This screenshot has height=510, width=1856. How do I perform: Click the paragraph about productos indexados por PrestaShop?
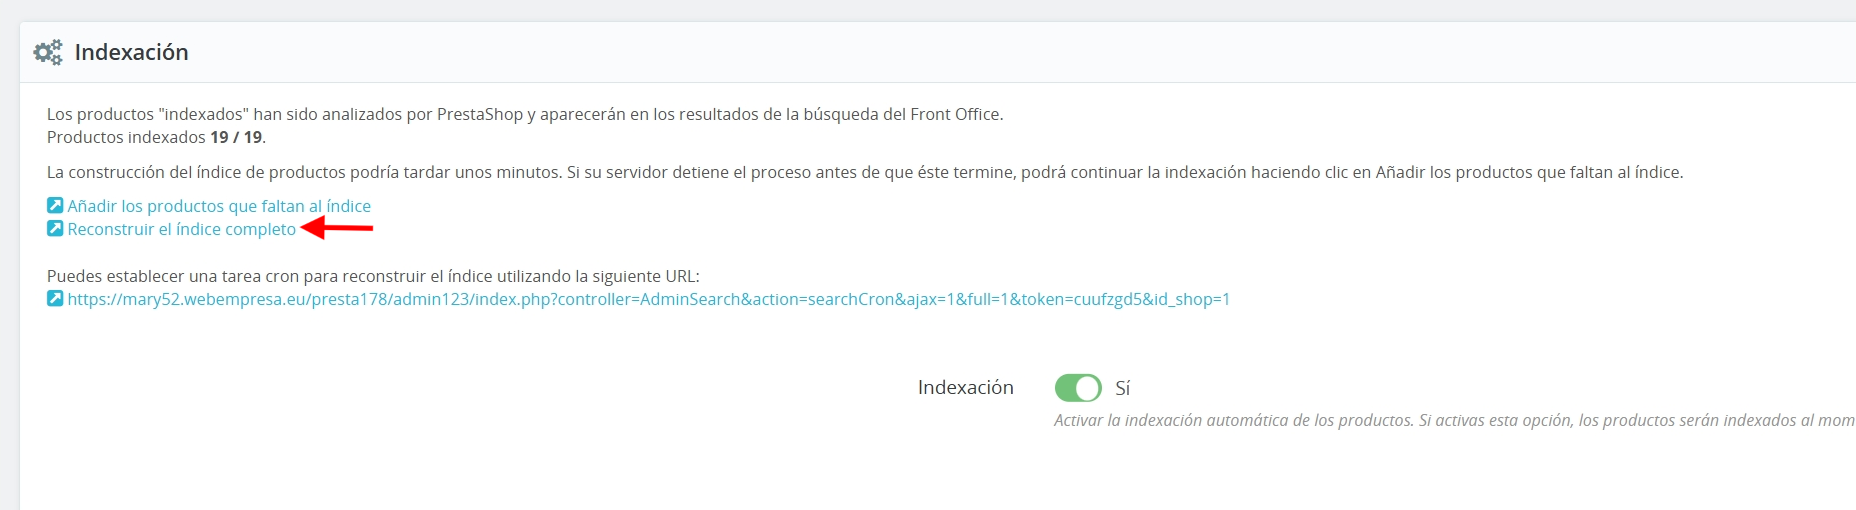525,114
